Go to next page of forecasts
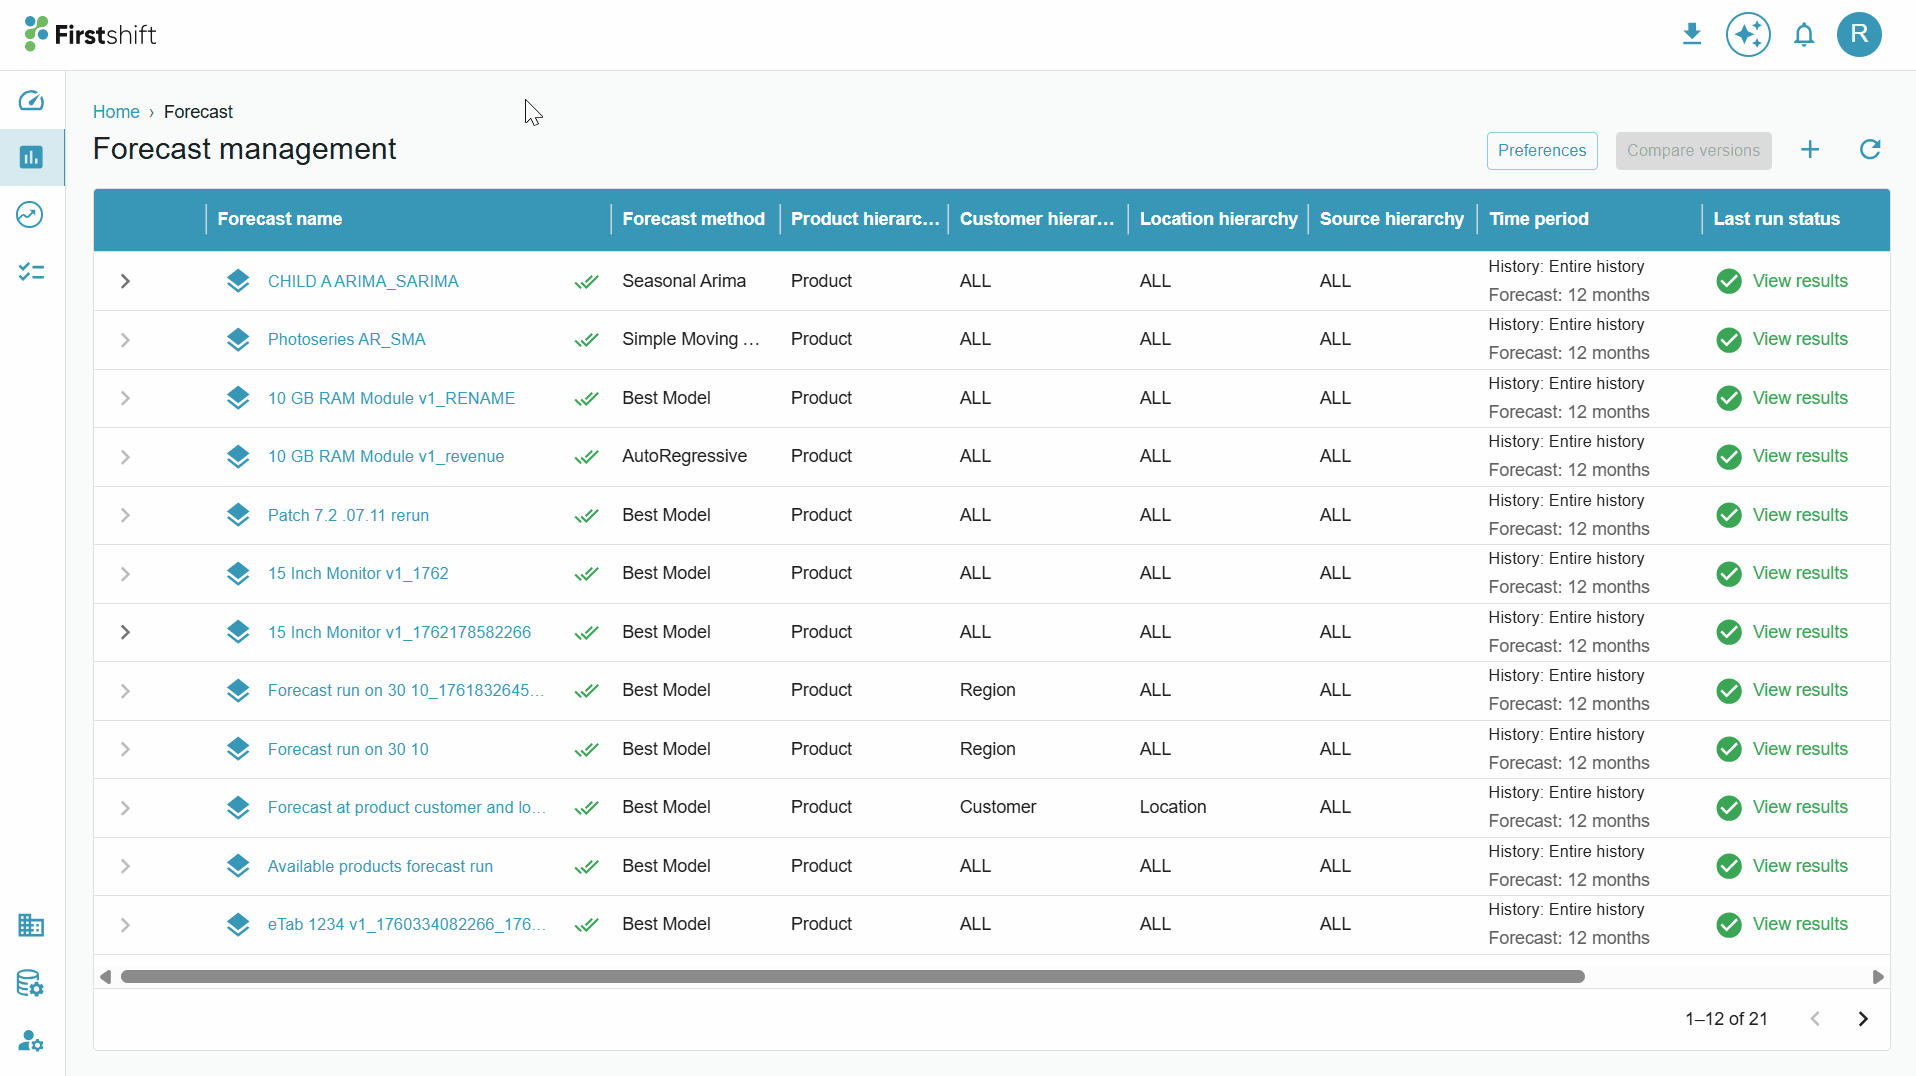Image resolution: width=1916 pixels, height=1076 pixels. point(1863,1019)
